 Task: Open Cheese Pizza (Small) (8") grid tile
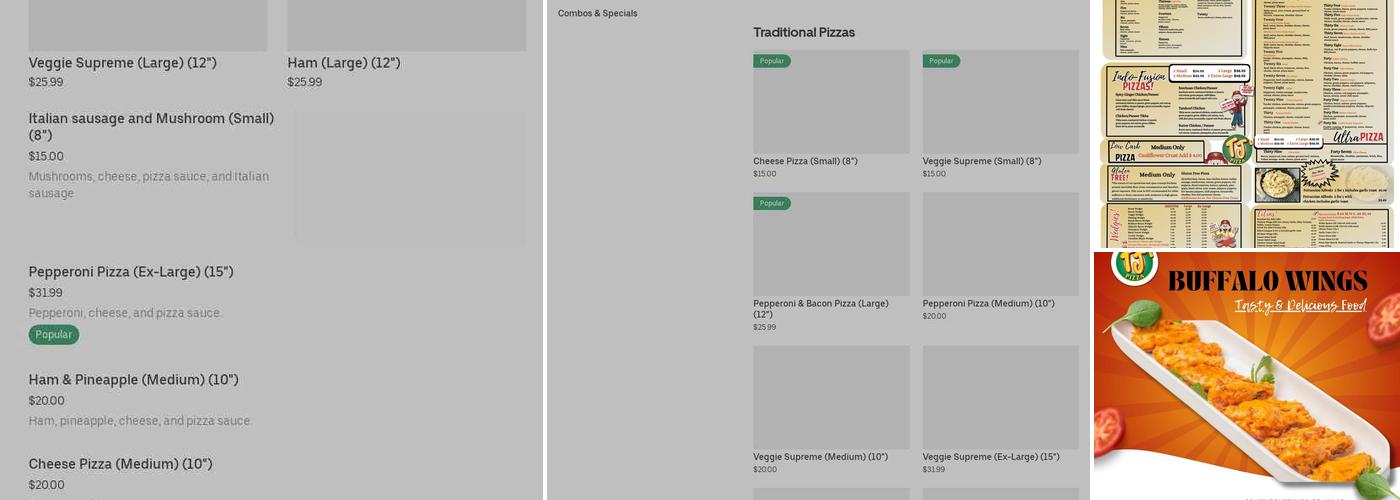(x=831, y=110)
